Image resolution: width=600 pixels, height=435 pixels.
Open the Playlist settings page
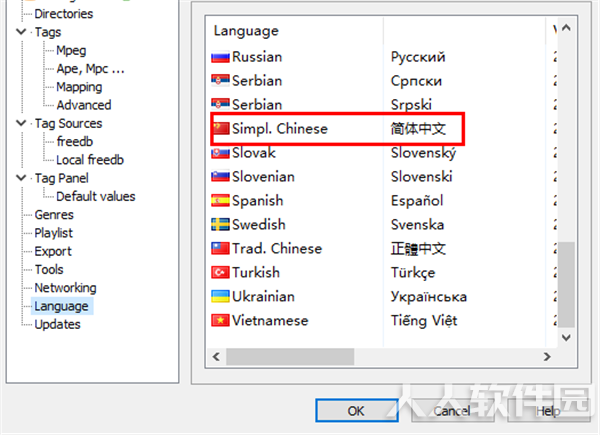pos(54,233)
